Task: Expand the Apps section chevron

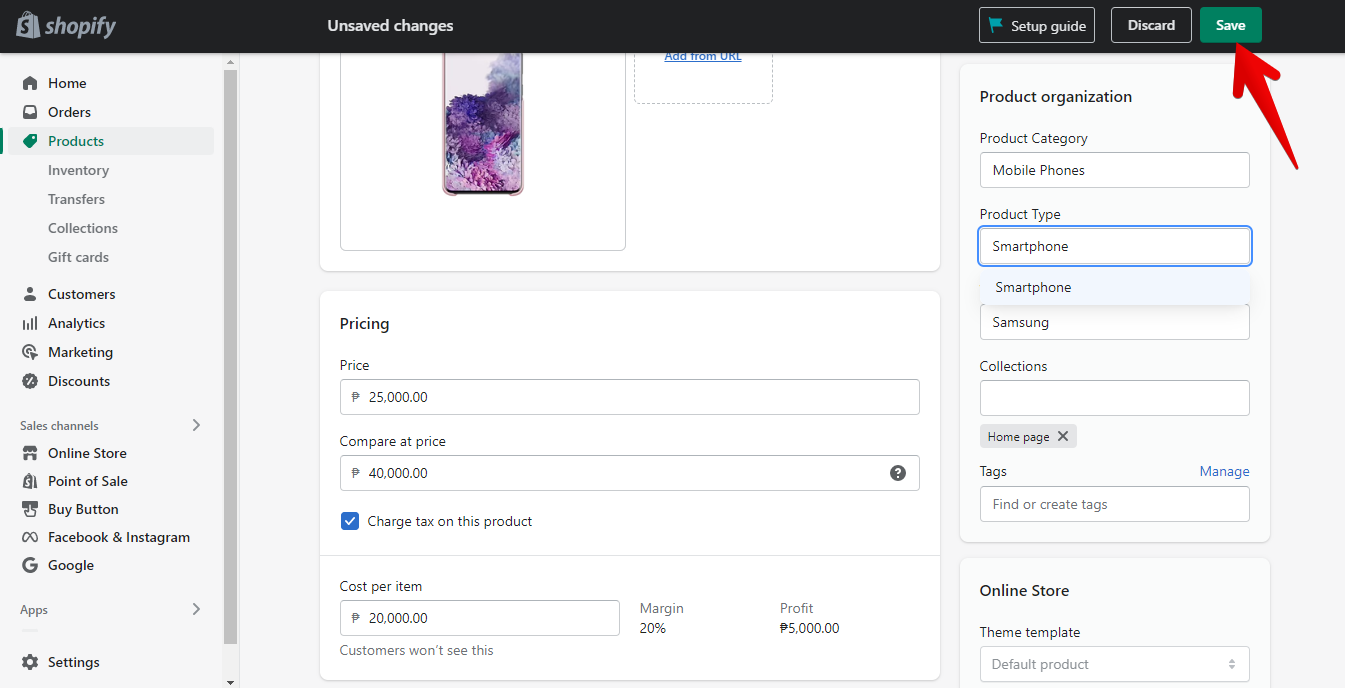Action: [196, 609]
